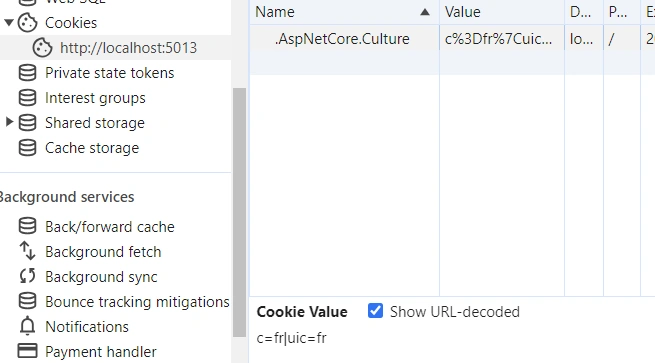Image resolution: width=655 pixels, height=363 pixels.
Task: Uncheck the Show URL-decoded checkbox
Action: click(x=375, y=311)
